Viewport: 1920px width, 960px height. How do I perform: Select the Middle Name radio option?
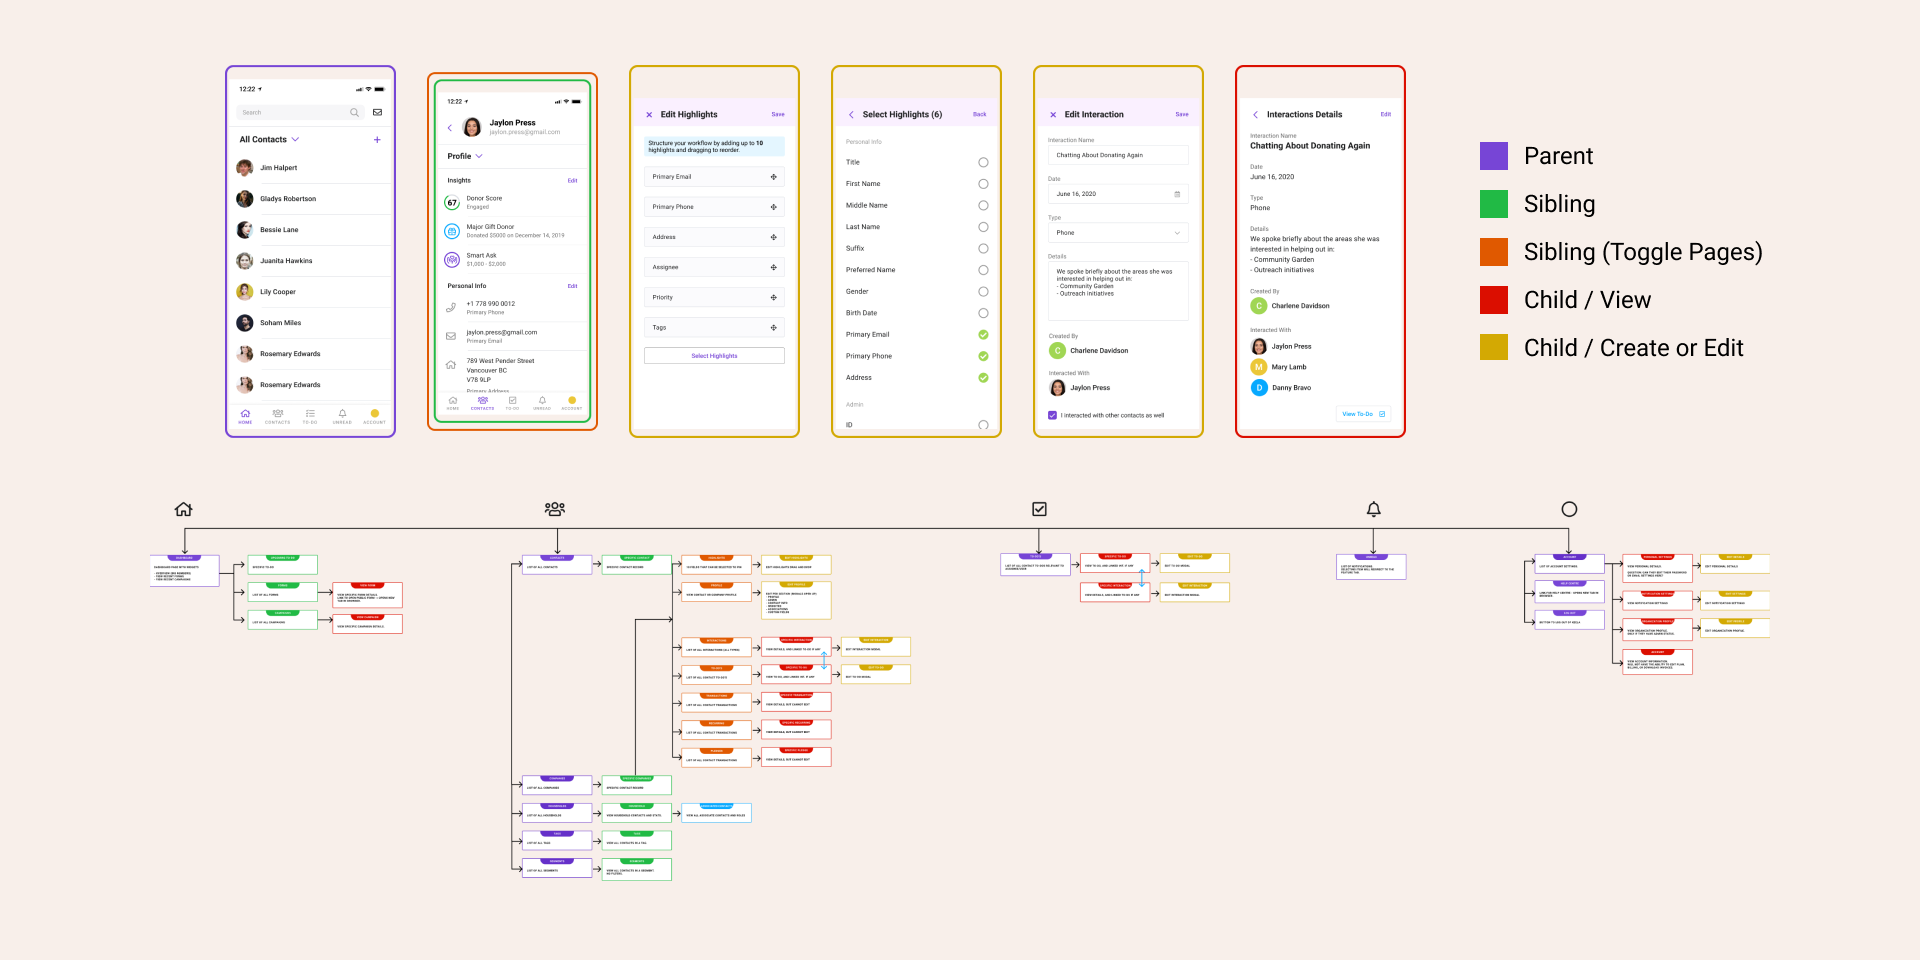tap(983, 205)
